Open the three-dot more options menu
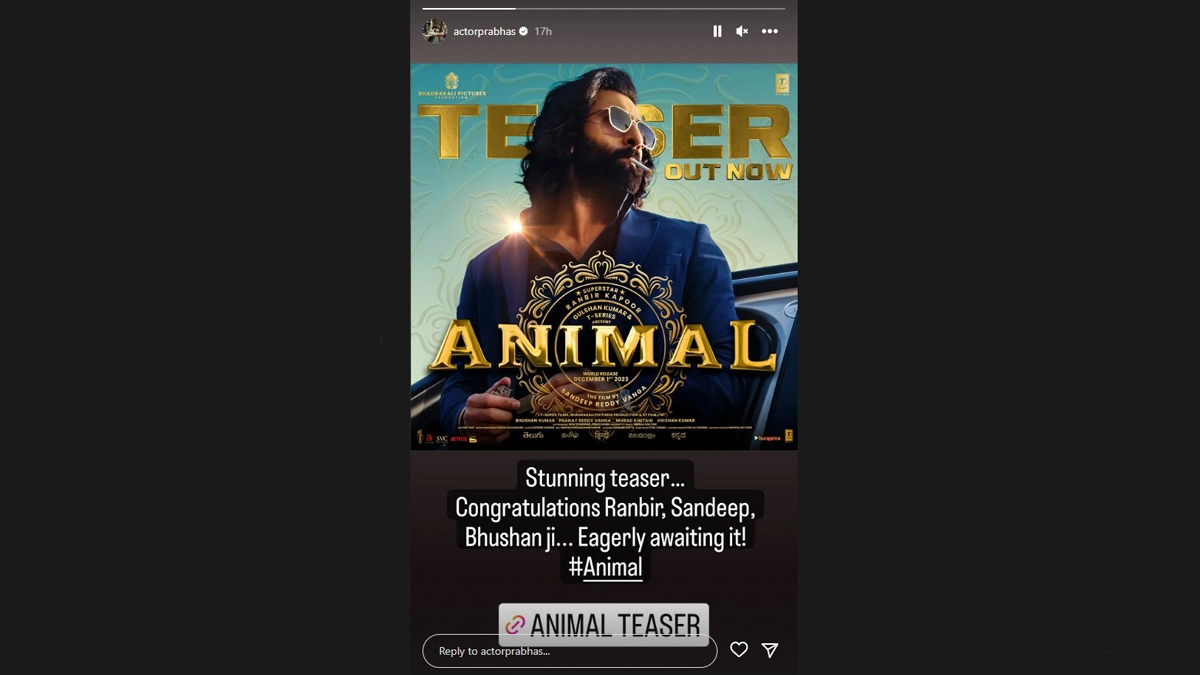Screen dimensions: 1200x675 point(770,31)
